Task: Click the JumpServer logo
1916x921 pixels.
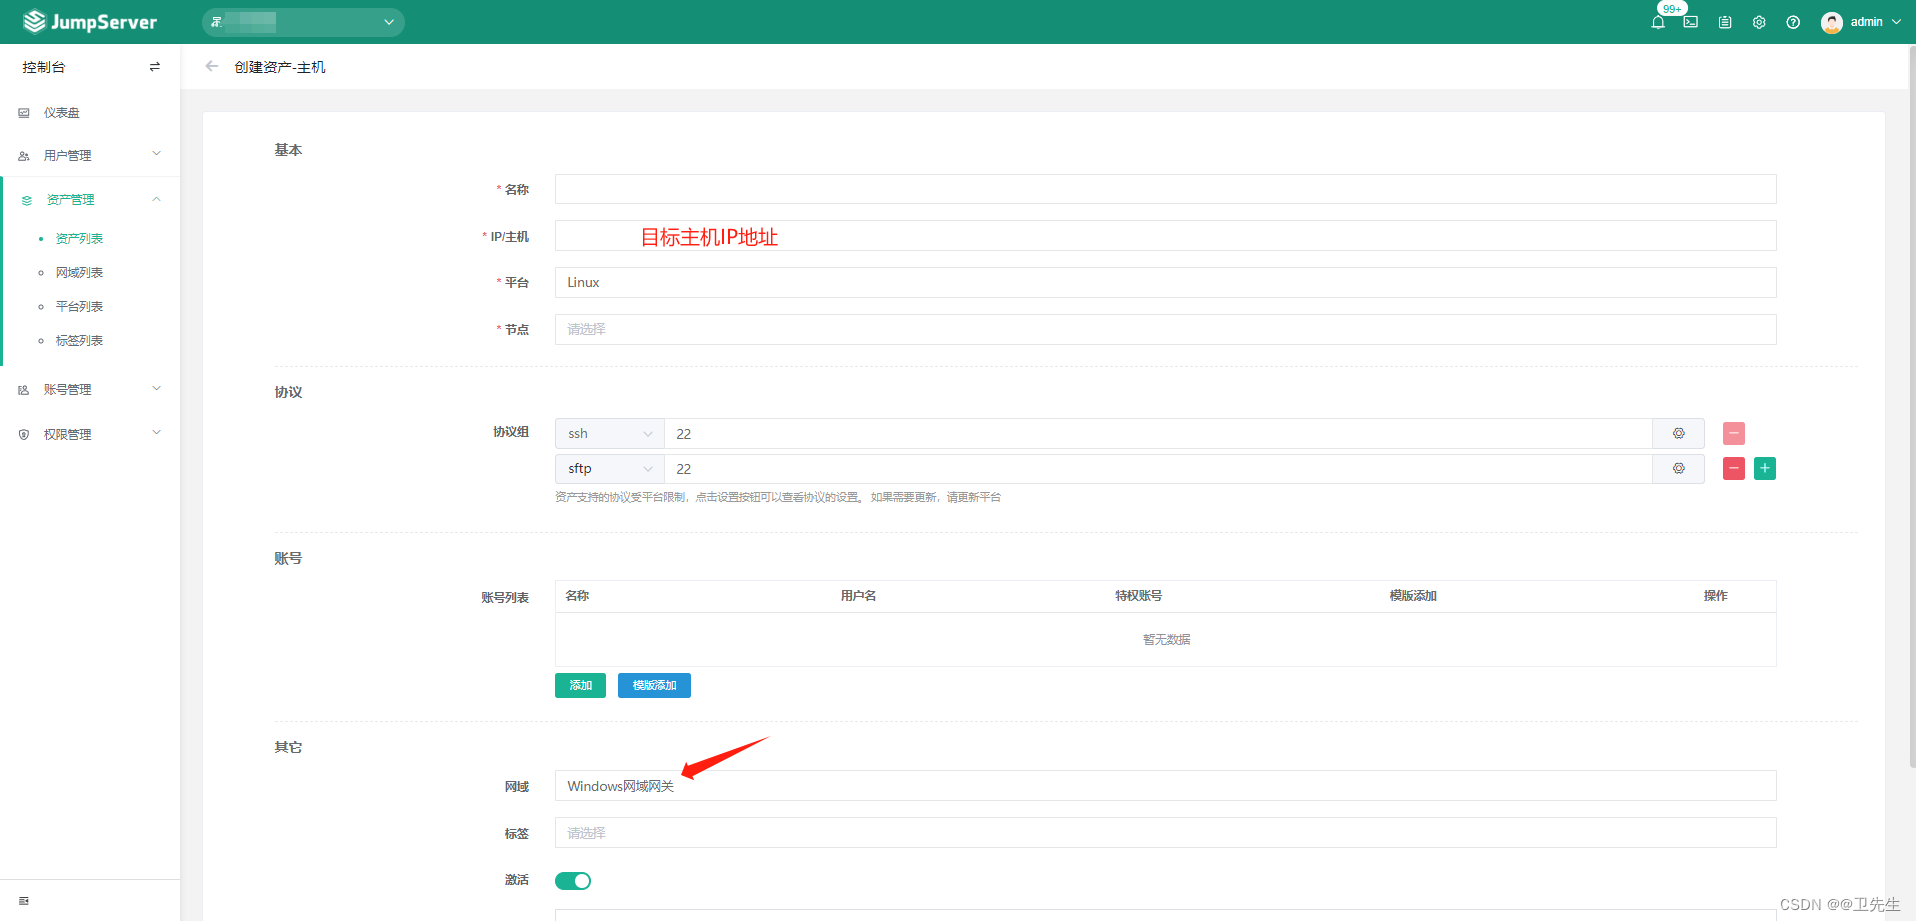Action: (90, 21)
